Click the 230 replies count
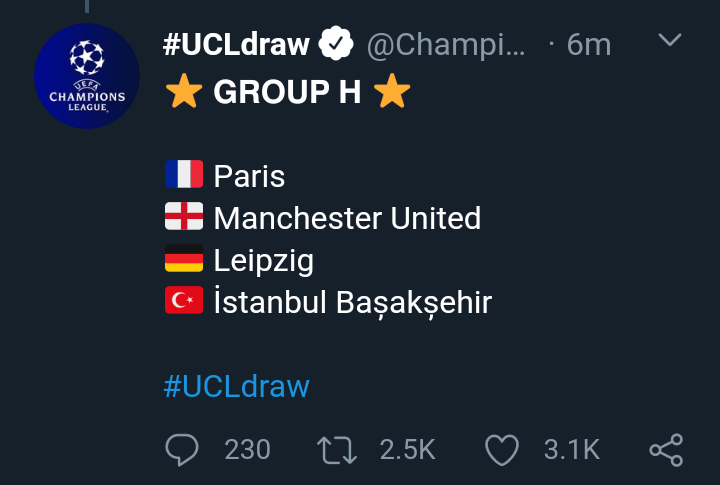The width and height of the screenshot is (720, 485). click(x=247, y=450)
